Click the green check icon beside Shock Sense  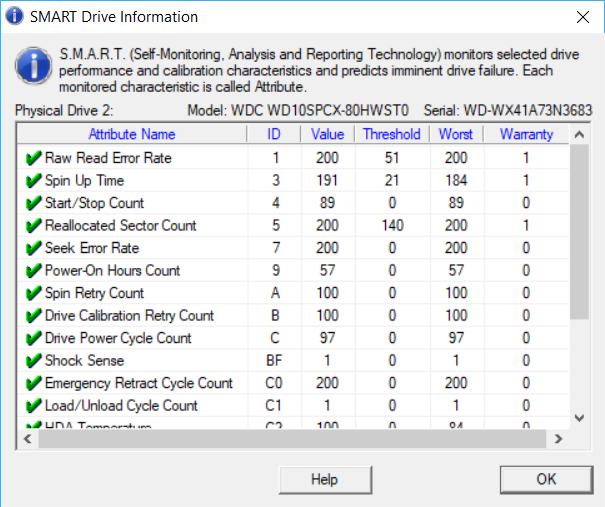click(x=34, y=361)
